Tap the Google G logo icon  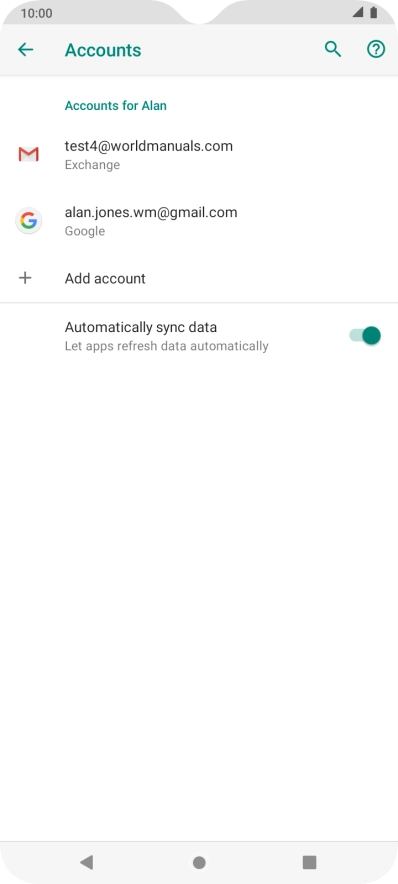tap(28, 220)
